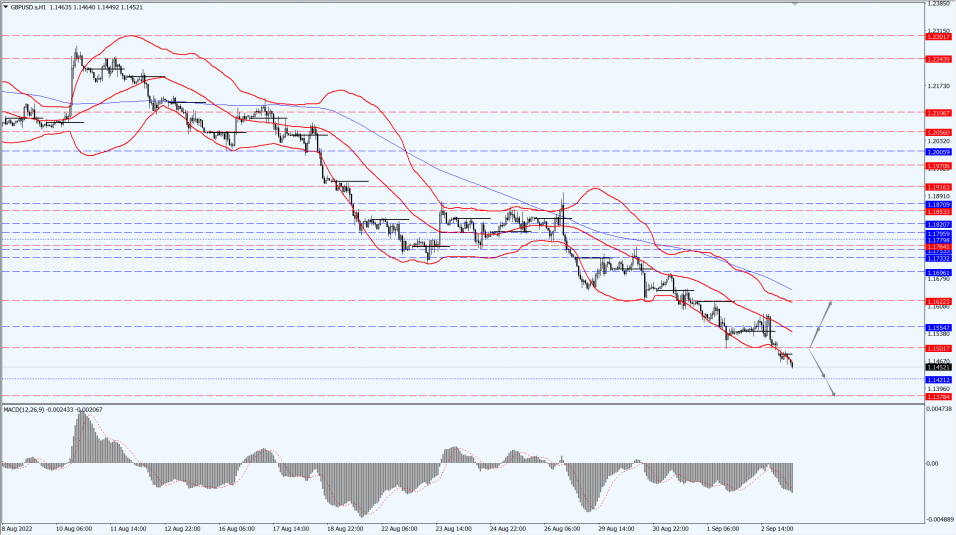This screenshot has height=535, width=956.
Task: Click the 1.22439 red price label
Action: [938, 59]
